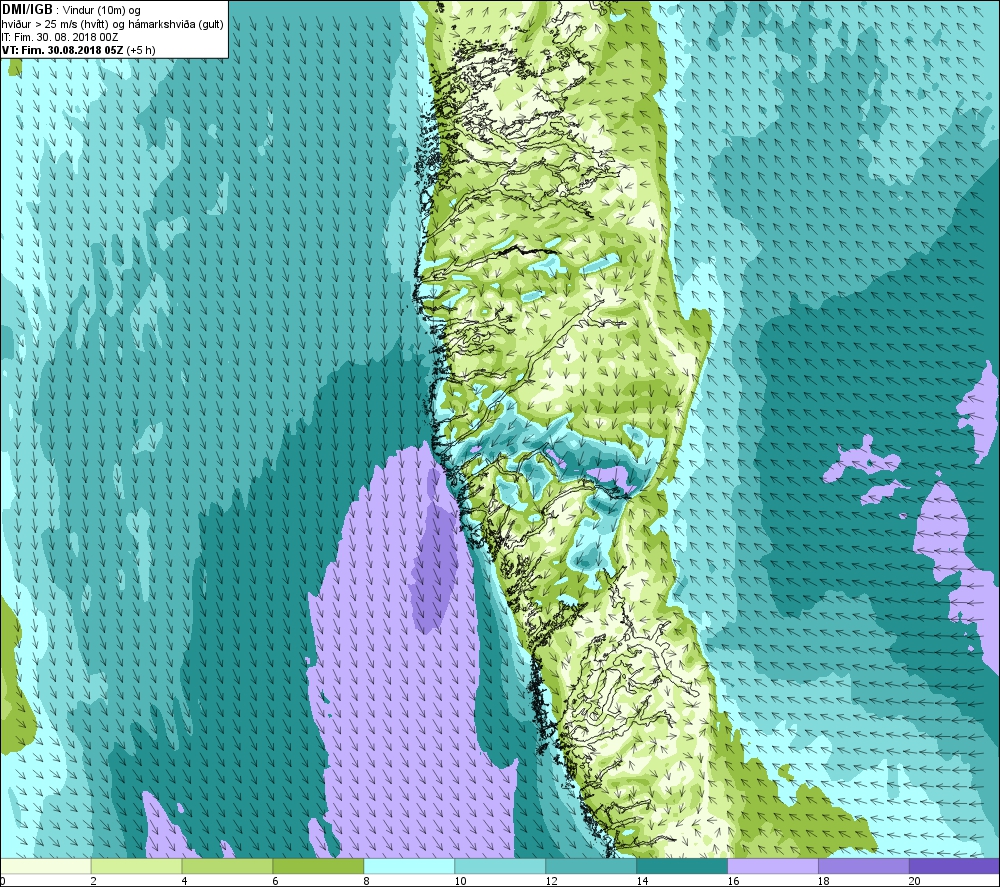Screen dimensions: 1000x887
Task: Click the legend scale label '16'
Action: pos(733,881)
